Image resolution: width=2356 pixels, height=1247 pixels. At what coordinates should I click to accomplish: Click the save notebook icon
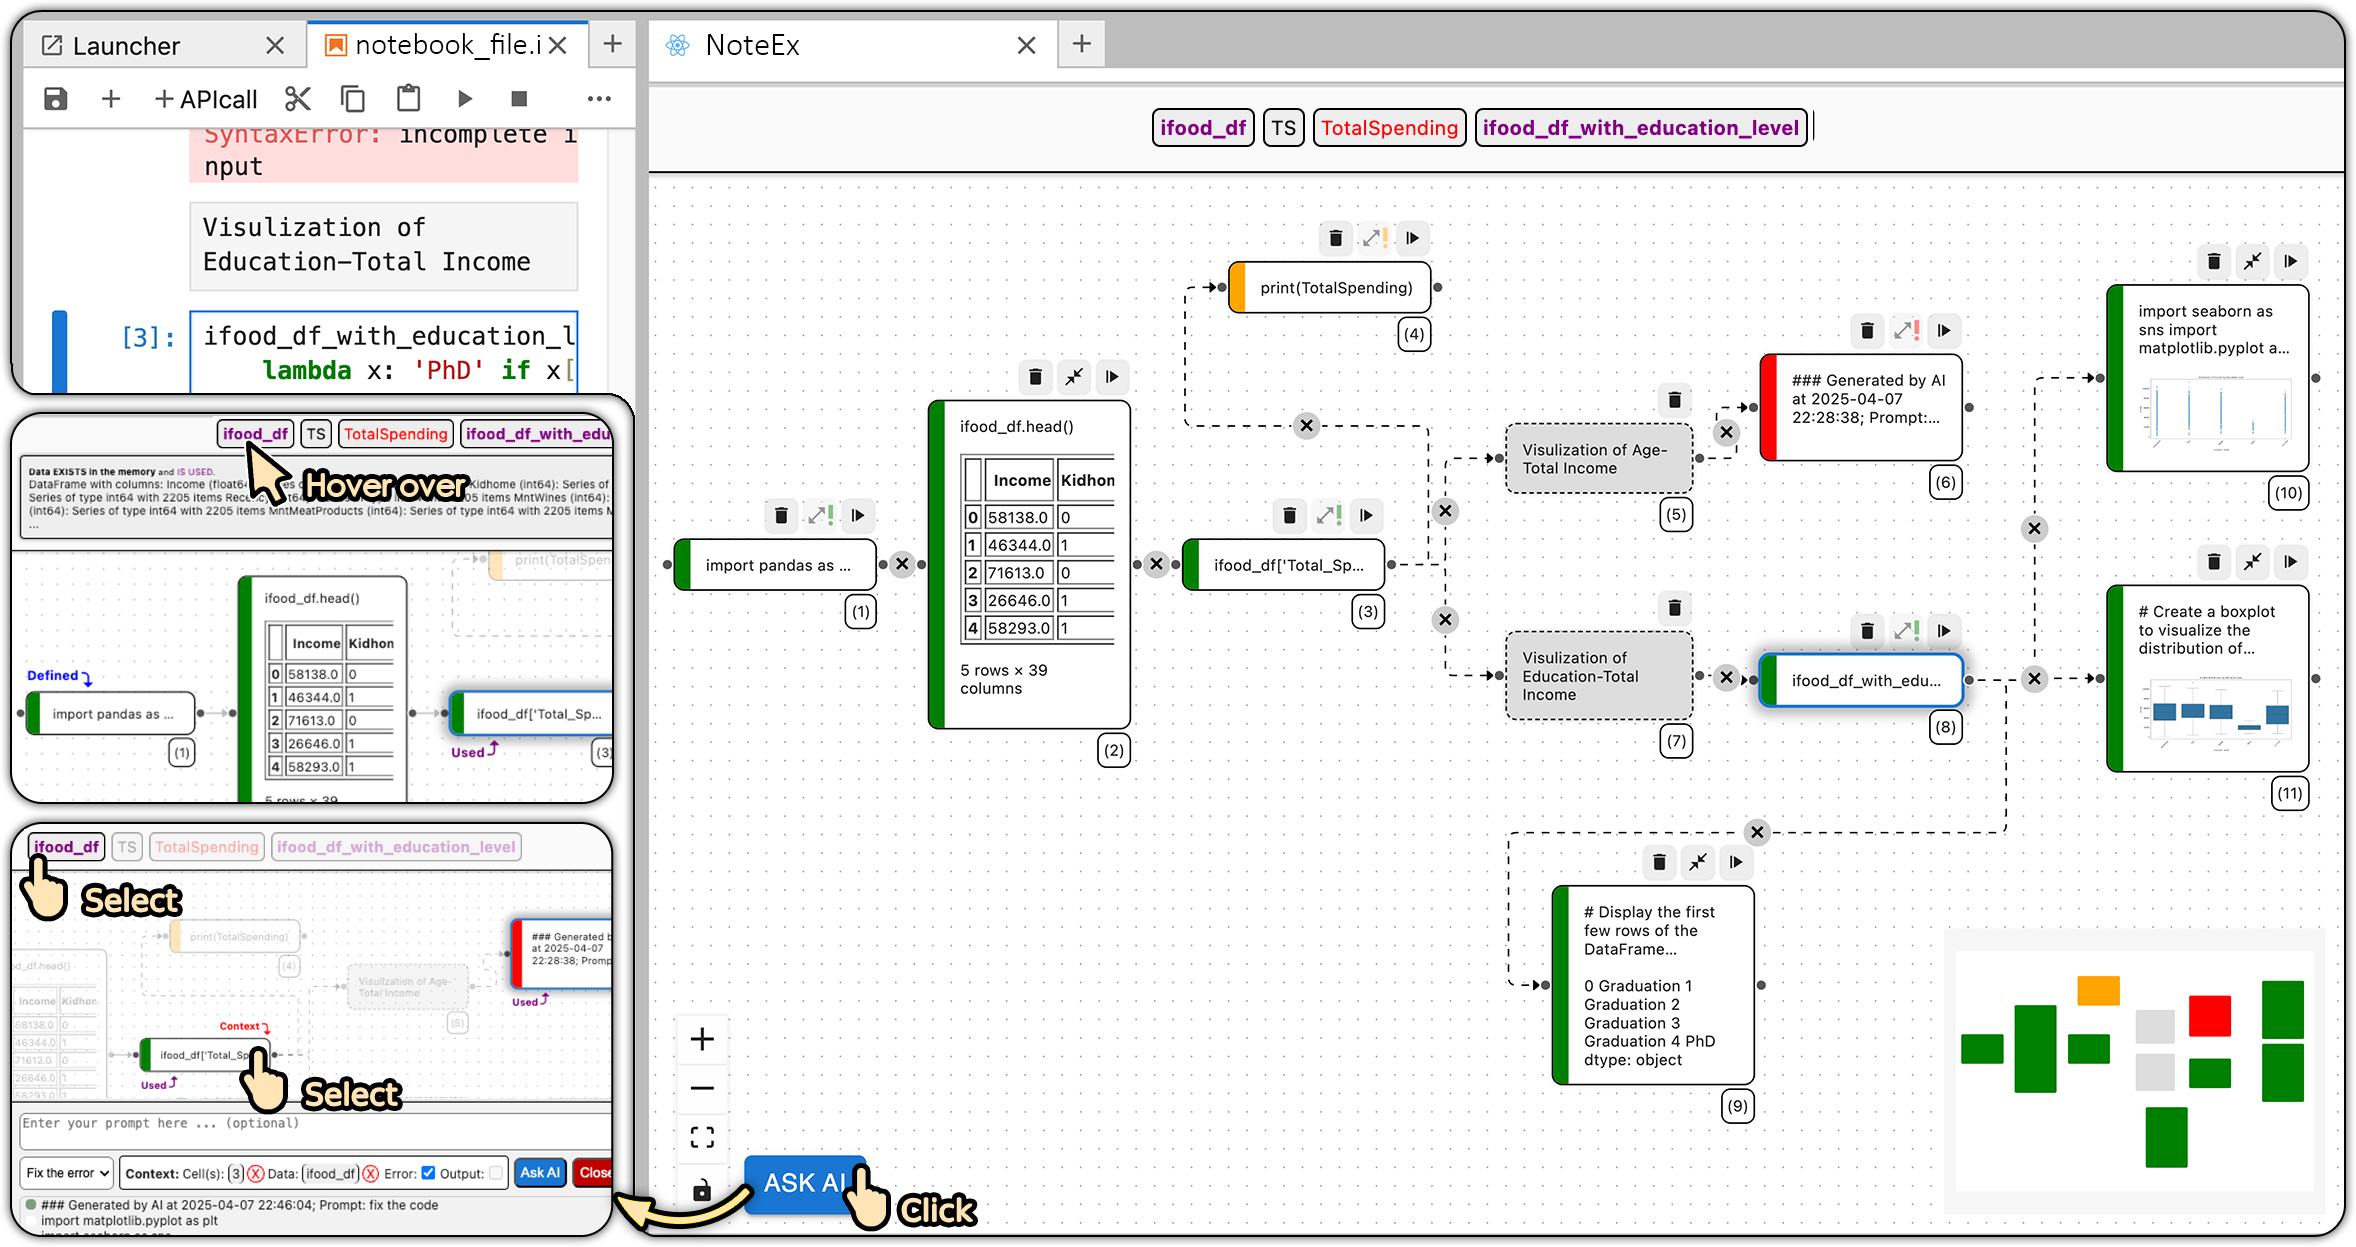point(56,99)
